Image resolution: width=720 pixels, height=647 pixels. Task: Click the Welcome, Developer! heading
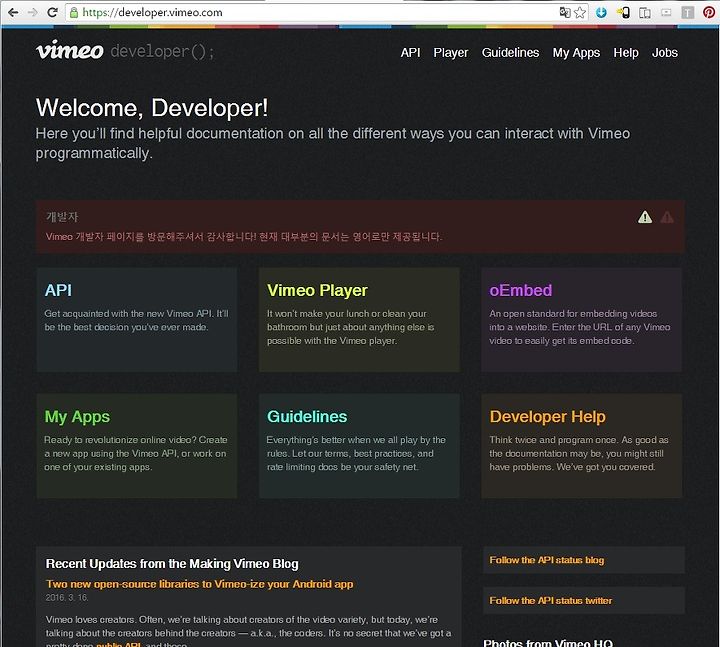pyautogui.click(x=152, y=108)
